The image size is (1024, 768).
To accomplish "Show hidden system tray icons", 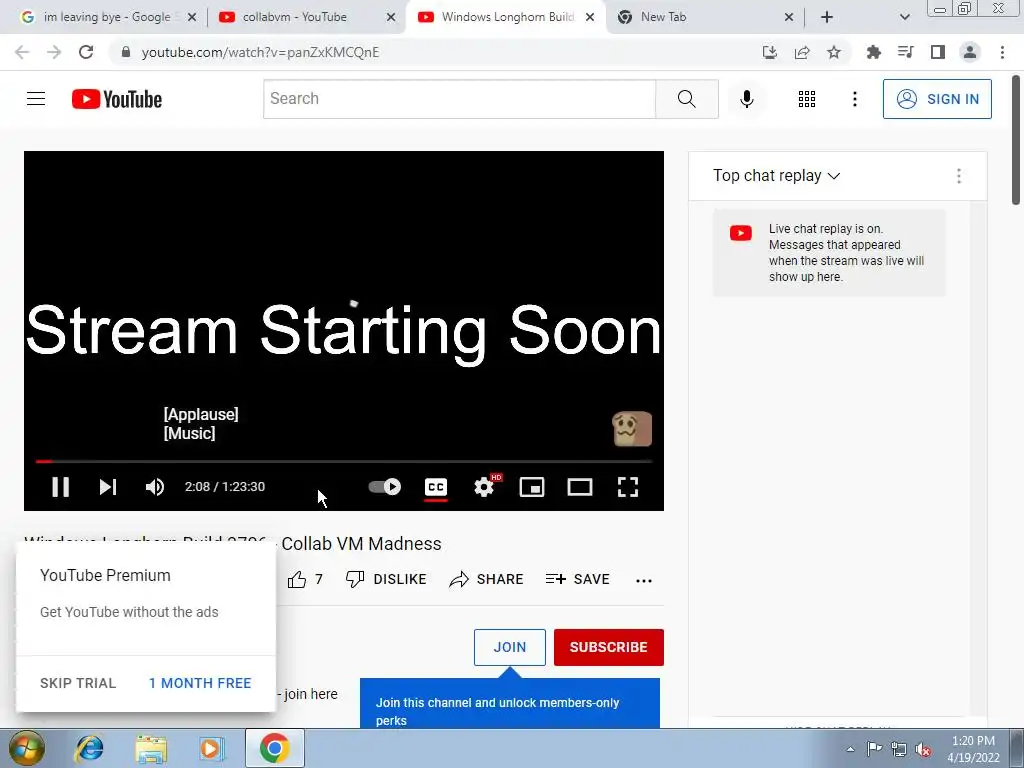I will (x=850, y=749).
